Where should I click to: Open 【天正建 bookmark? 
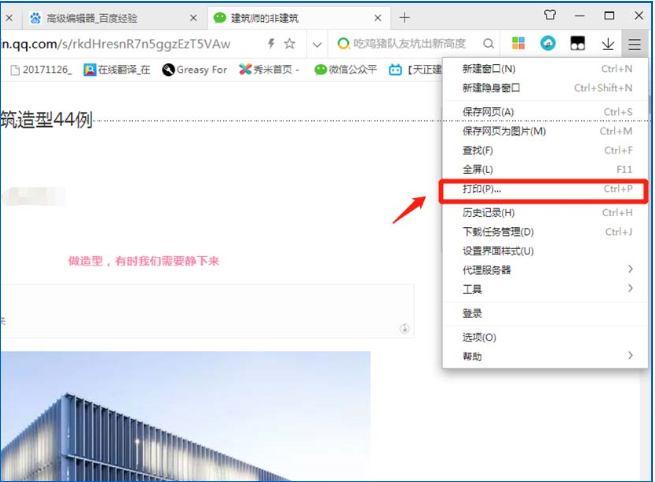(x=415, y=70)
